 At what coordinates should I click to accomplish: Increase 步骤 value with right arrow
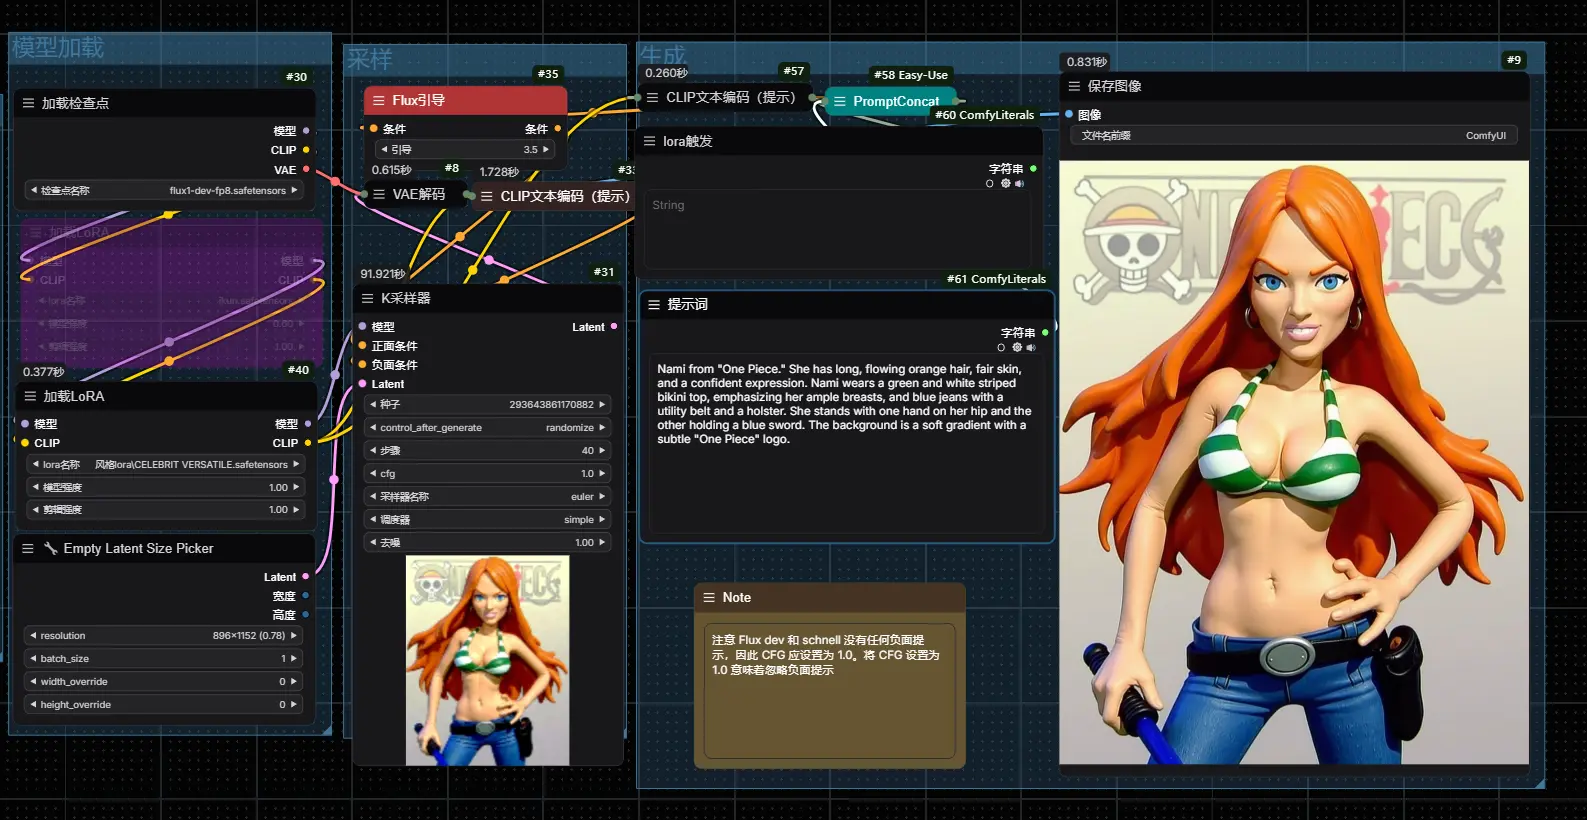pos(602,450)
